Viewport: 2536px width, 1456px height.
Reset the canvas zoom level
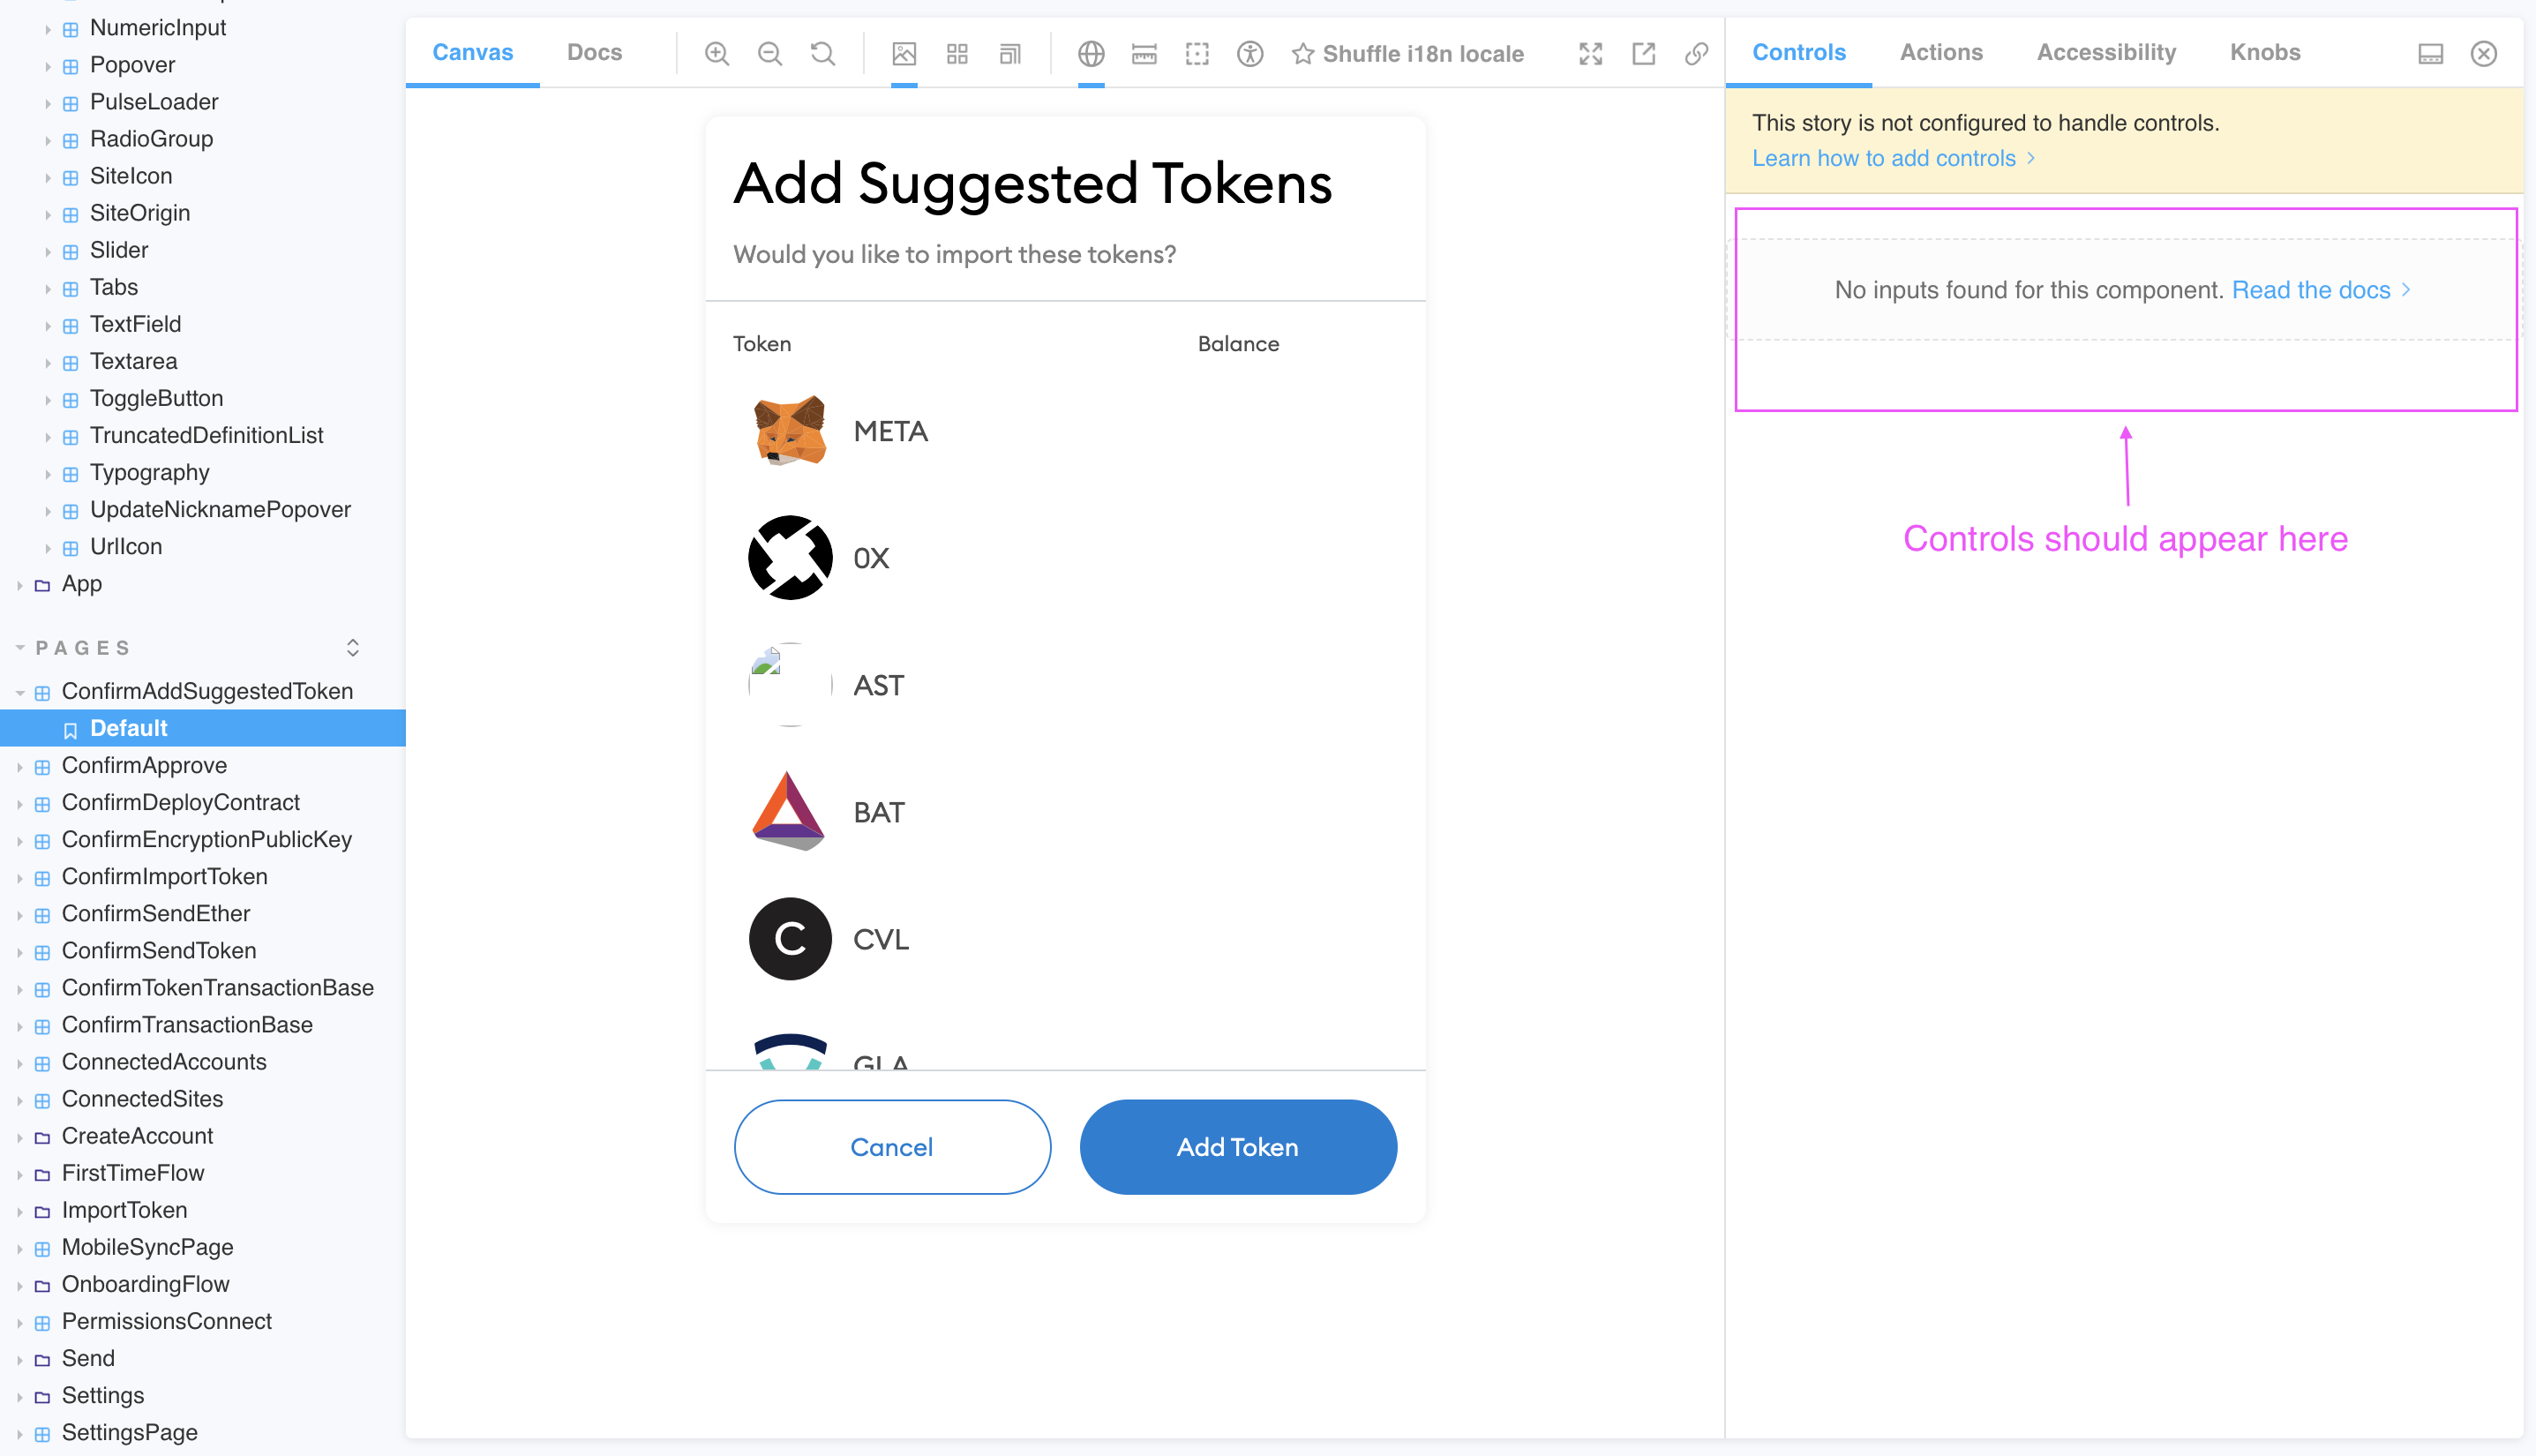[x=822, y=53]
